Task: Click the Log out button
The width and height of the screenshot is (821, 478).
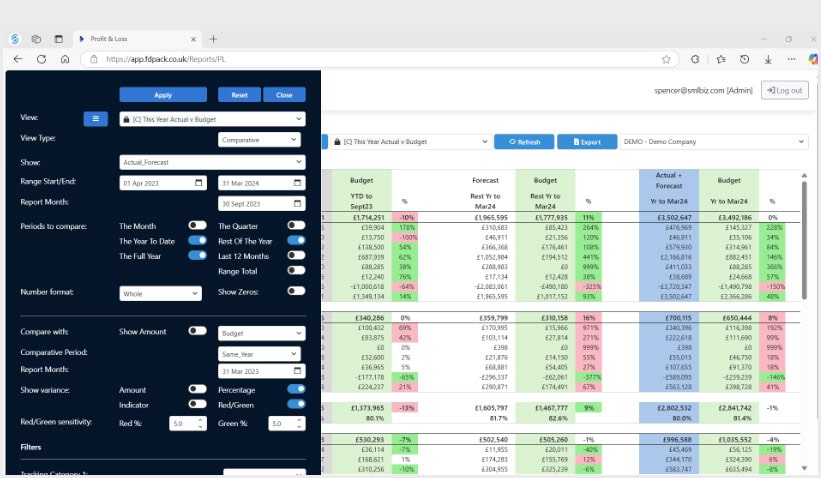Action: pyautogui.click(x=784, y=91)
